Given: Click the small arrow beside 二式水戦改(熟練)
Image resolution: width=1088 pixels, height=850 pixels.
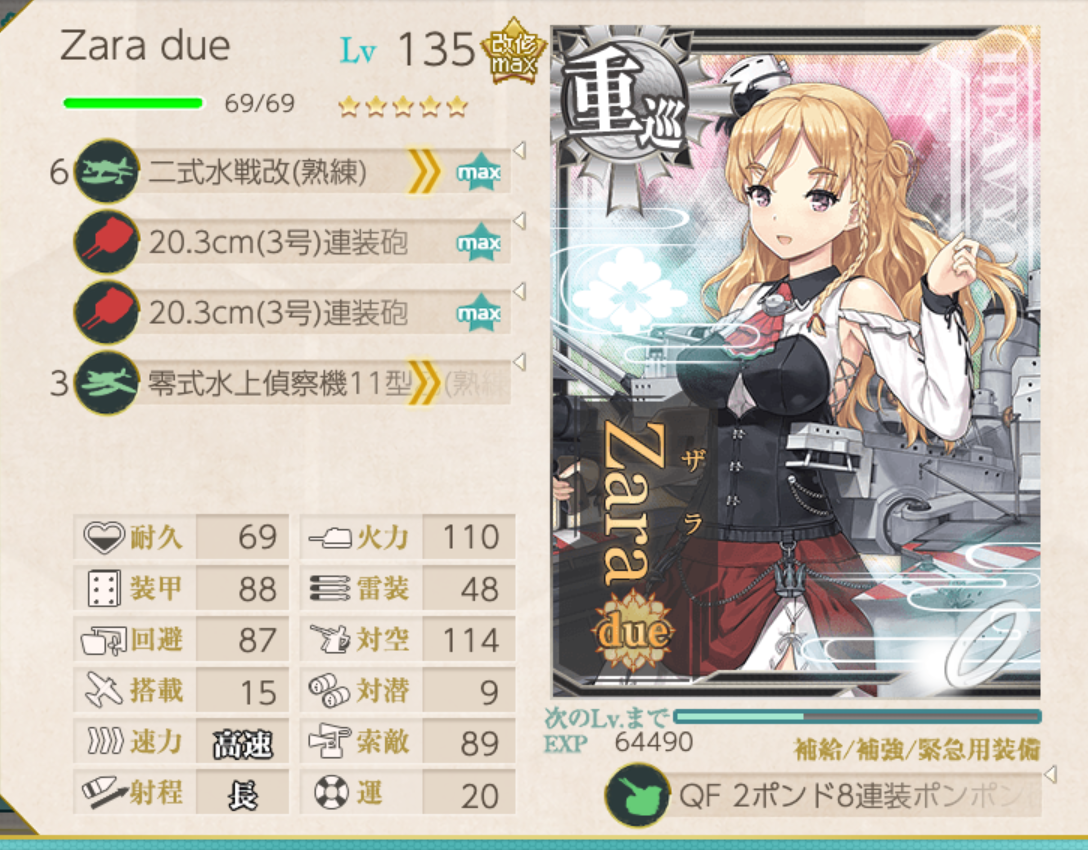Looking at the screenshot, I should click(519, 149).
